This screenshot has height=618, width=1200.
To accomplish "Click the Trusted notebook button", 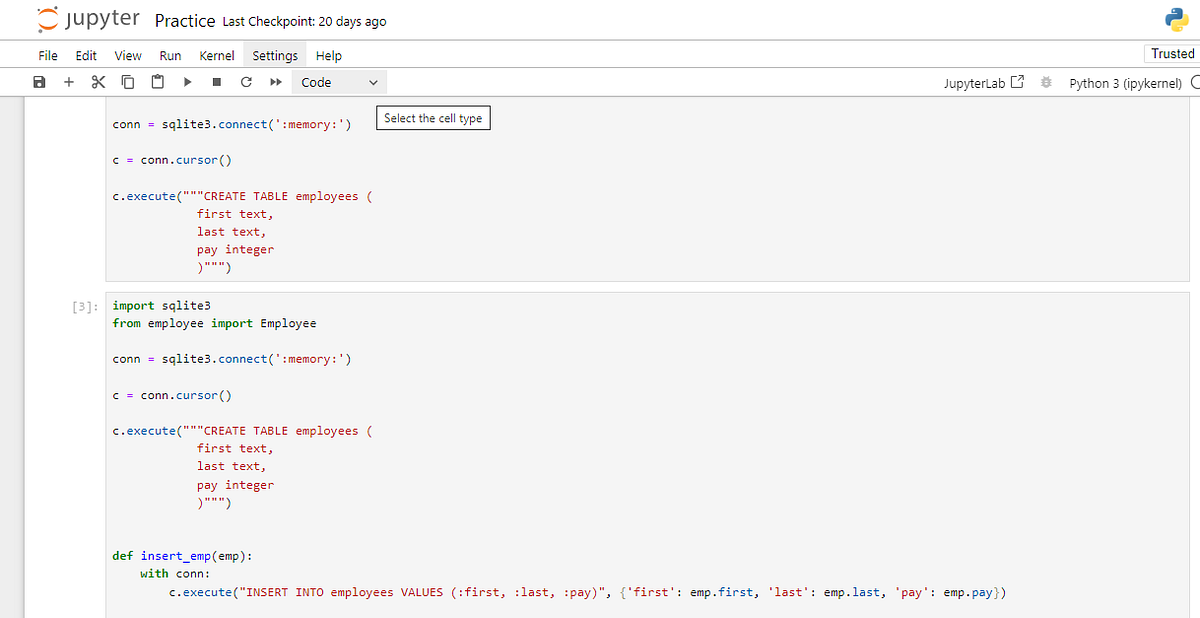I will tap(1172, 54).
